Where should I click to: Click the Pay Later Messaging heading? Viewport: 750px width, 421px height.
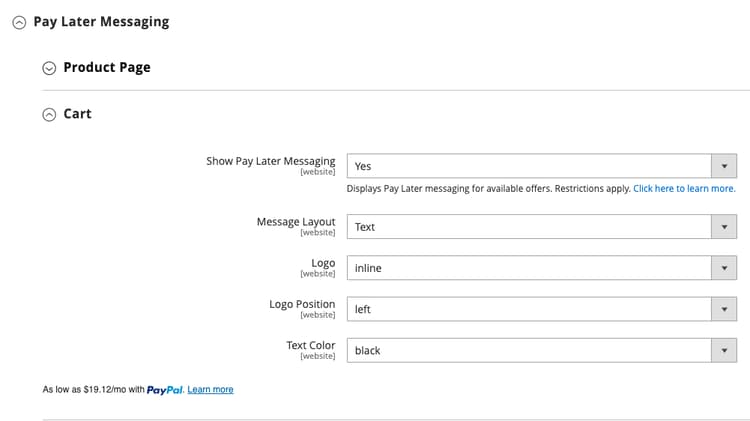101,21
